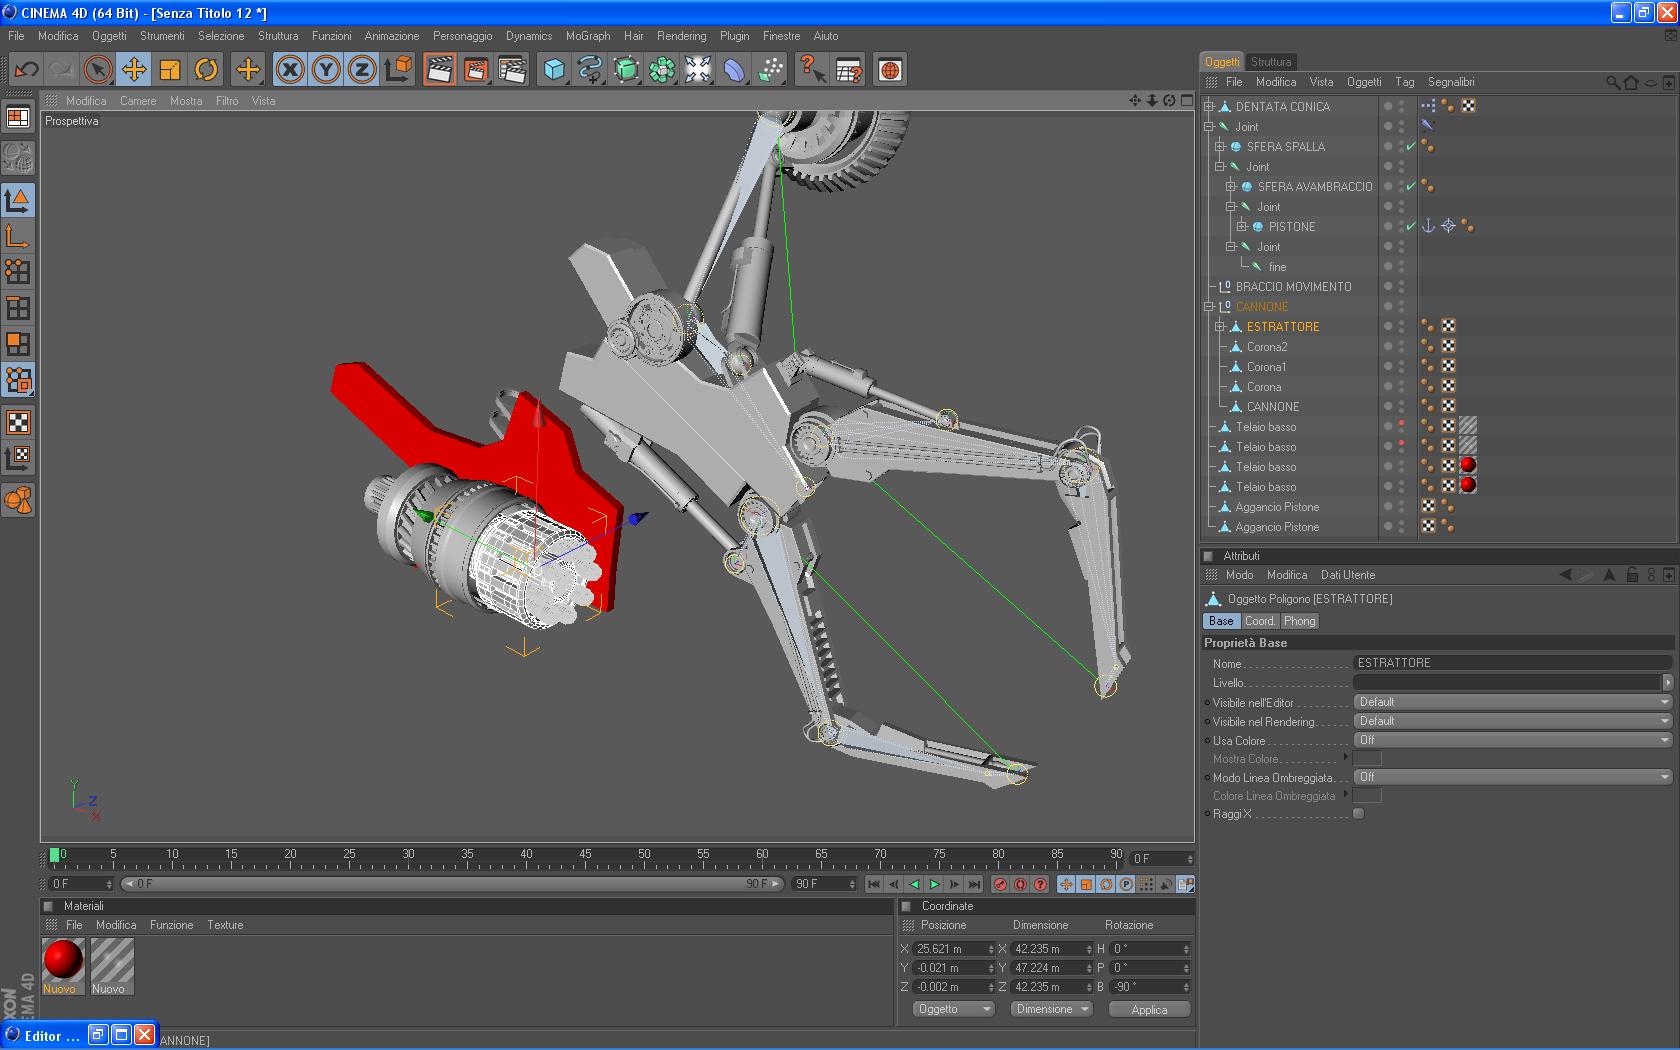Open the Render Settings icon
The height and width of the screenshot is (1050, 1680).
512,70
